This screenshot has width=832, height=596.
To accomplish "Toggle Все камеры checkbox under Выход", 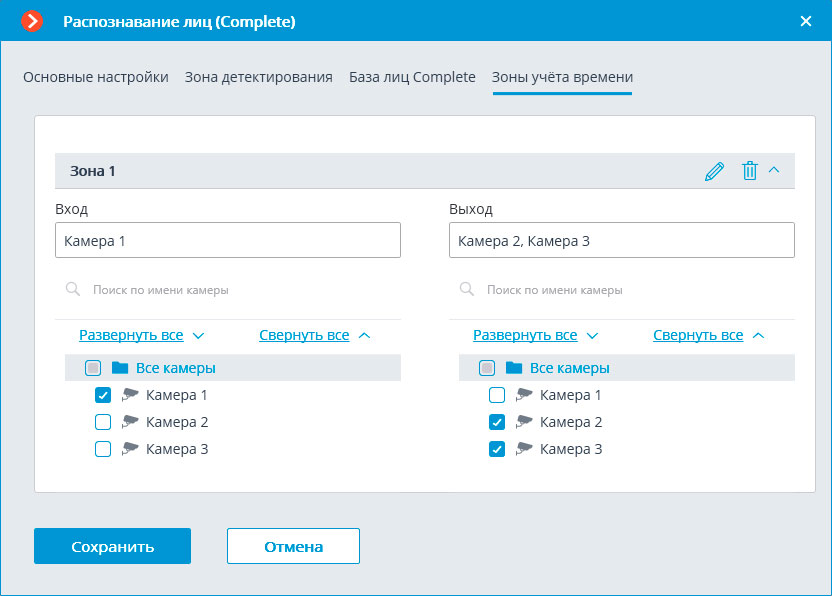I will 487,368.
